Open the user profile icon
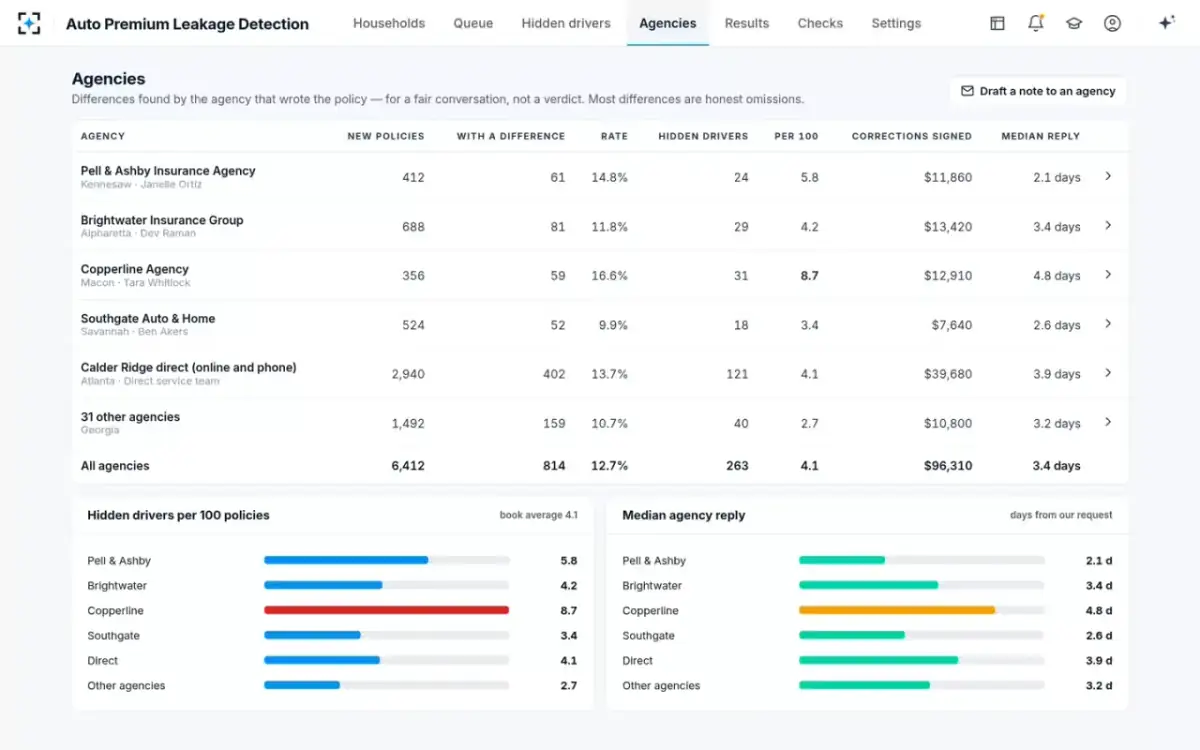Image resolution: width=1200 pixels, height=750 pixels. (x=1112, y=23)
